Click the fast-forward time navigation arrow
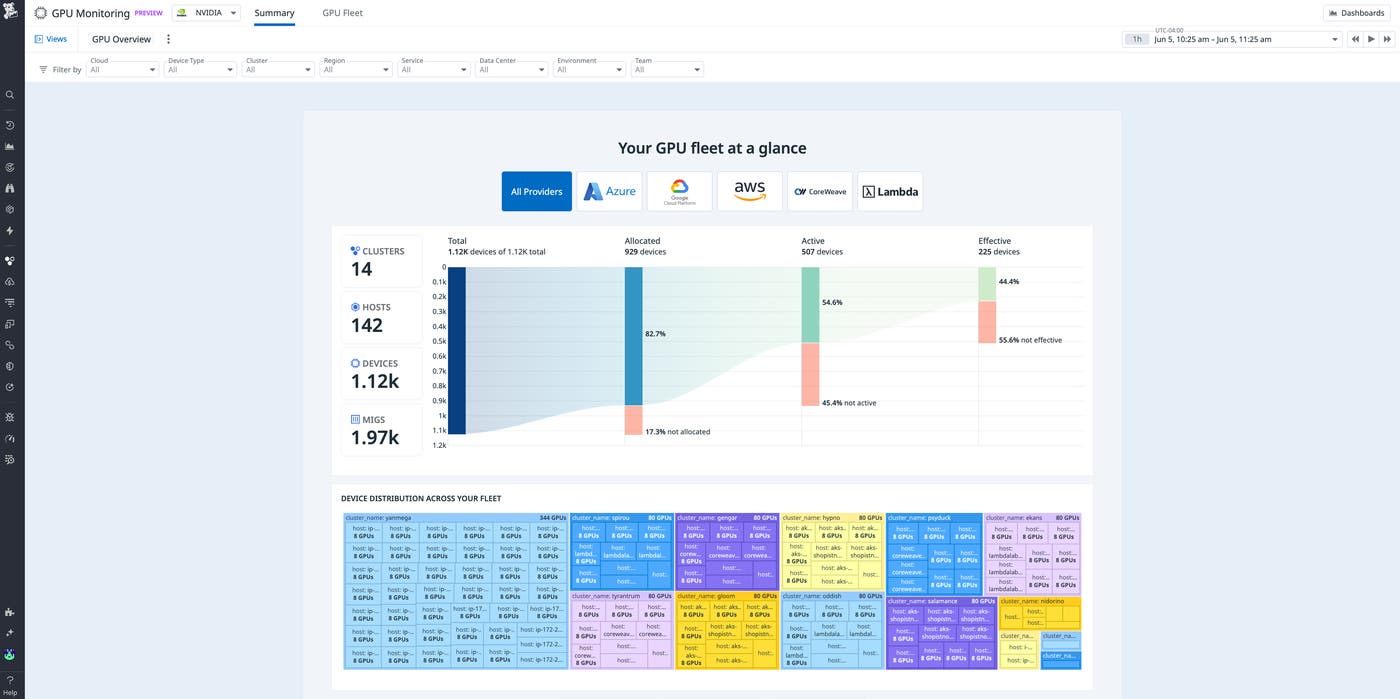Screen dimensions: 1400x699 pyautogui.click(x=1386, y=39)
